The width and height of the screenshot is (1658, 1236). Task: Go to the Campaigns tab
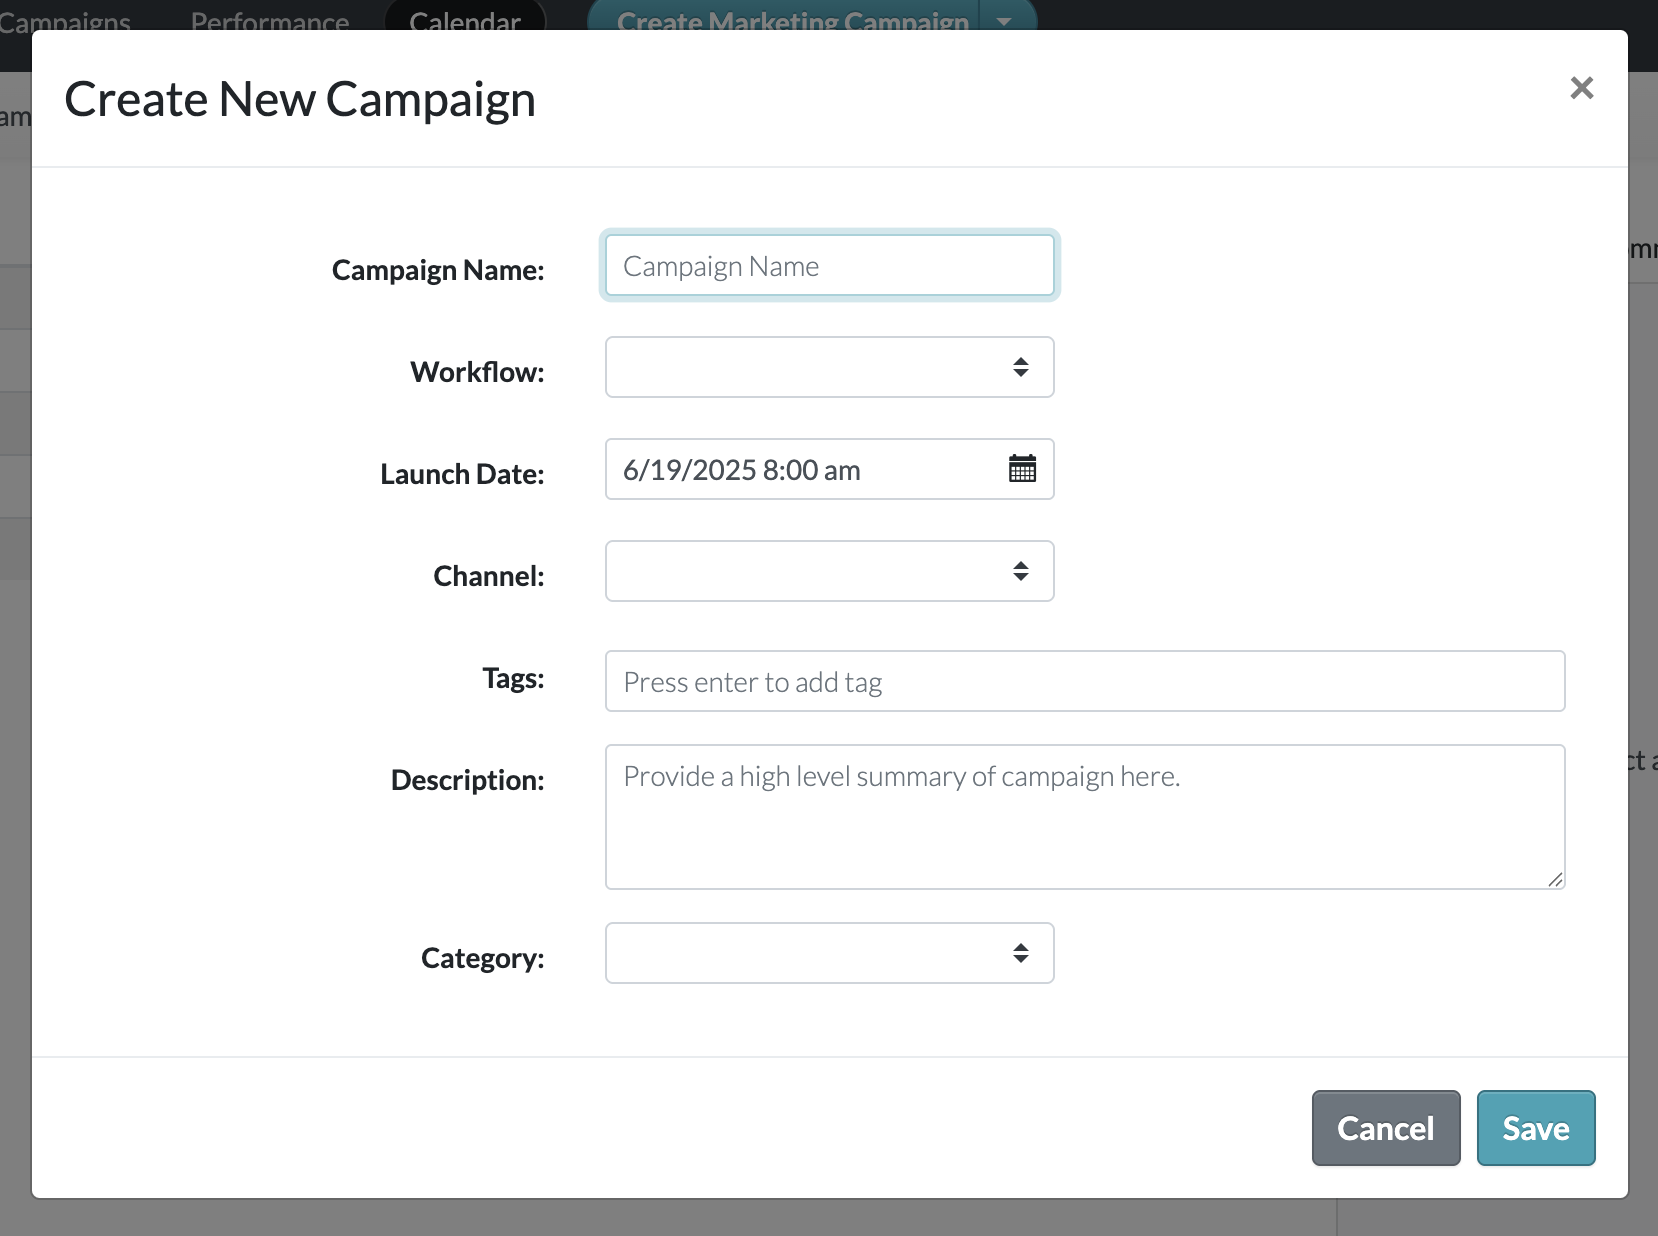[65, 18]
